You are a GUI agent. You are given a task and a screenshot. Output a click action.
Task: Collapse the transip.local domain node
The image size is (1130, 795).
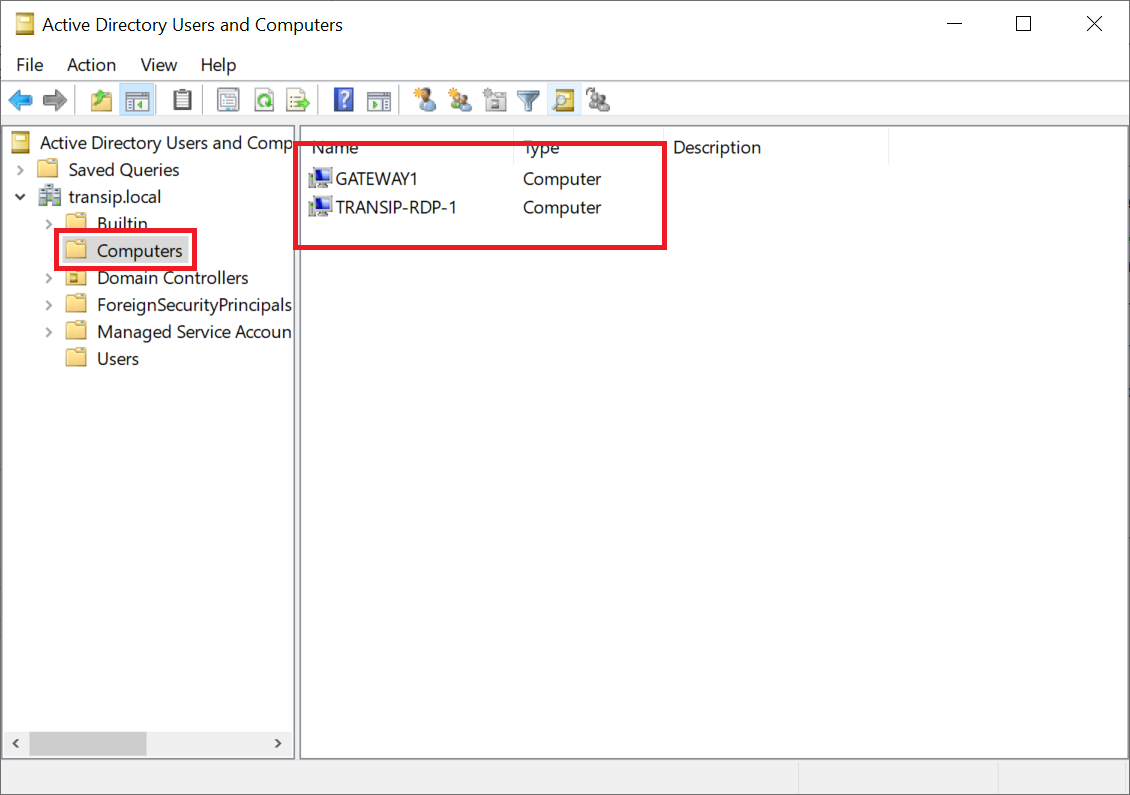click(21, 197)
